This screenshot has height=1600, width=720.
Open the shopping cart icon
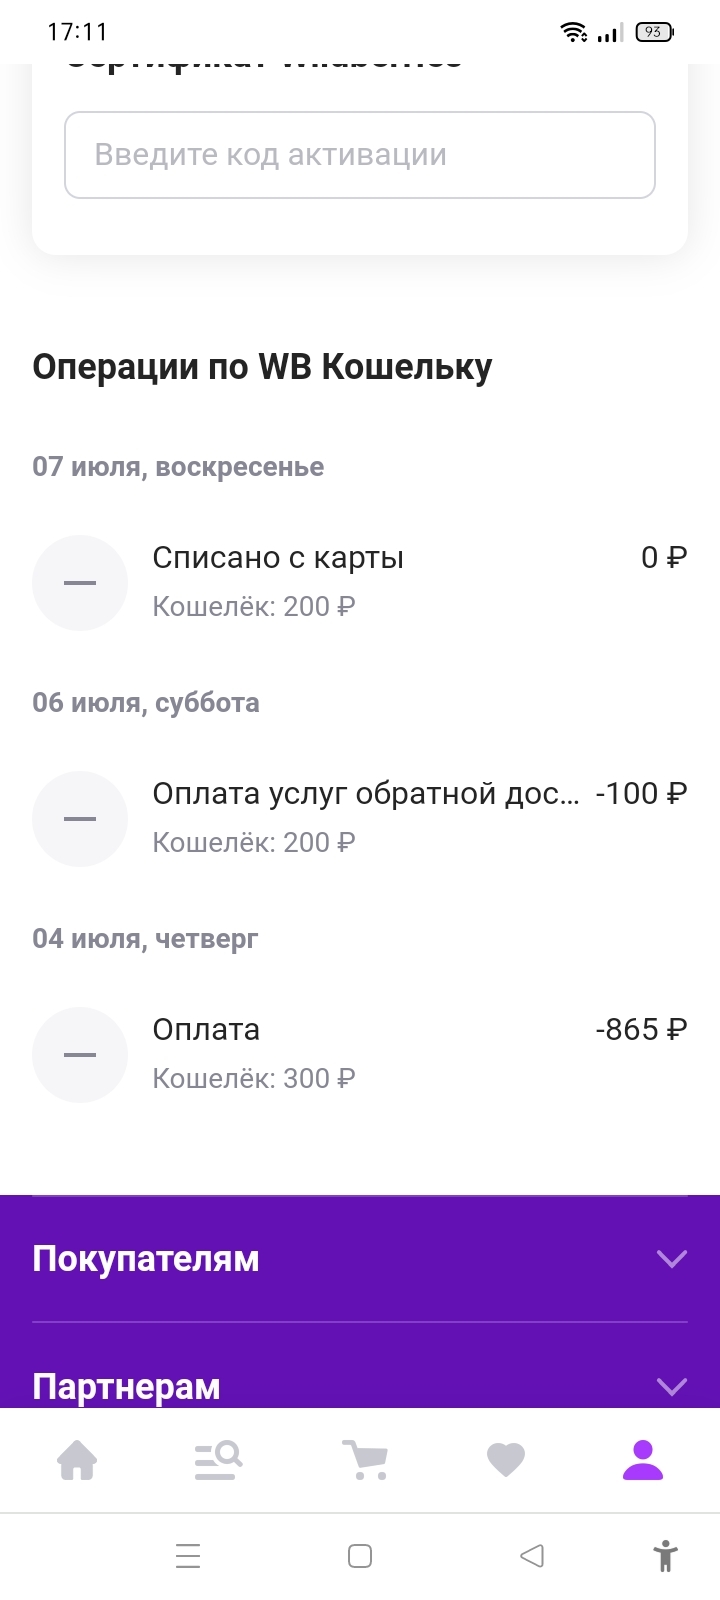point(364,1460)
